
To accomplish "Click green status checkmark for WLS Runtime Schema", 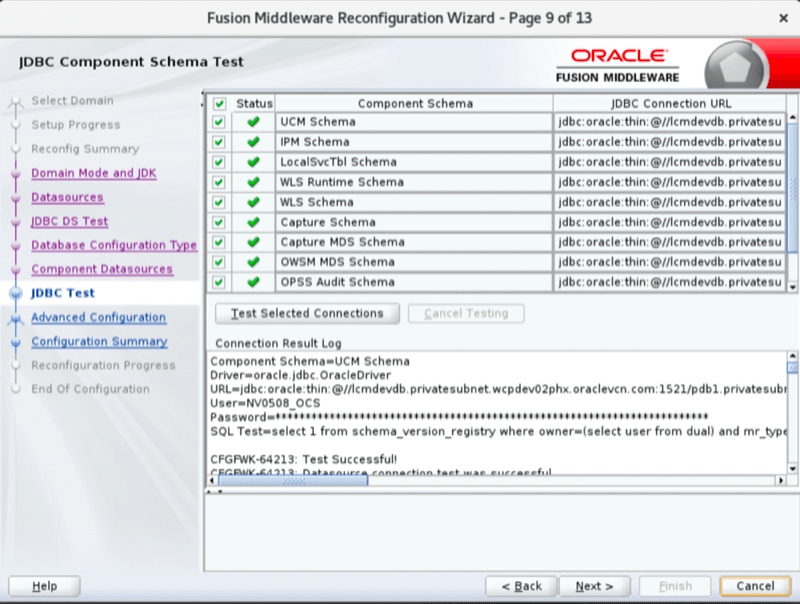I will pyautogui.click(x=253, y=182).
